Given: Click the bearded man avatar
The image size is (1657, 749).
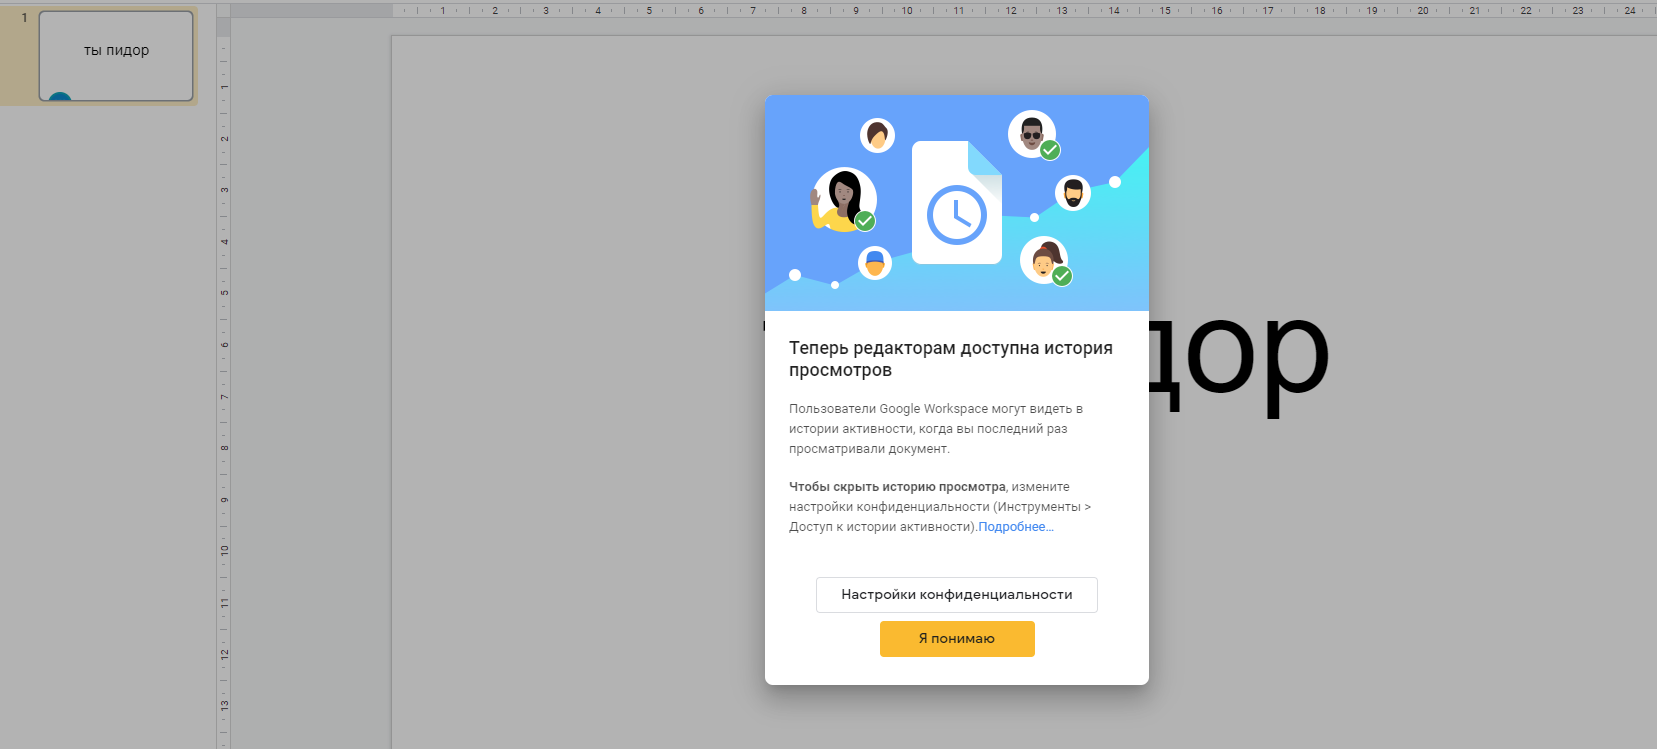Looking at the screenshot, I should point(1073,192).
